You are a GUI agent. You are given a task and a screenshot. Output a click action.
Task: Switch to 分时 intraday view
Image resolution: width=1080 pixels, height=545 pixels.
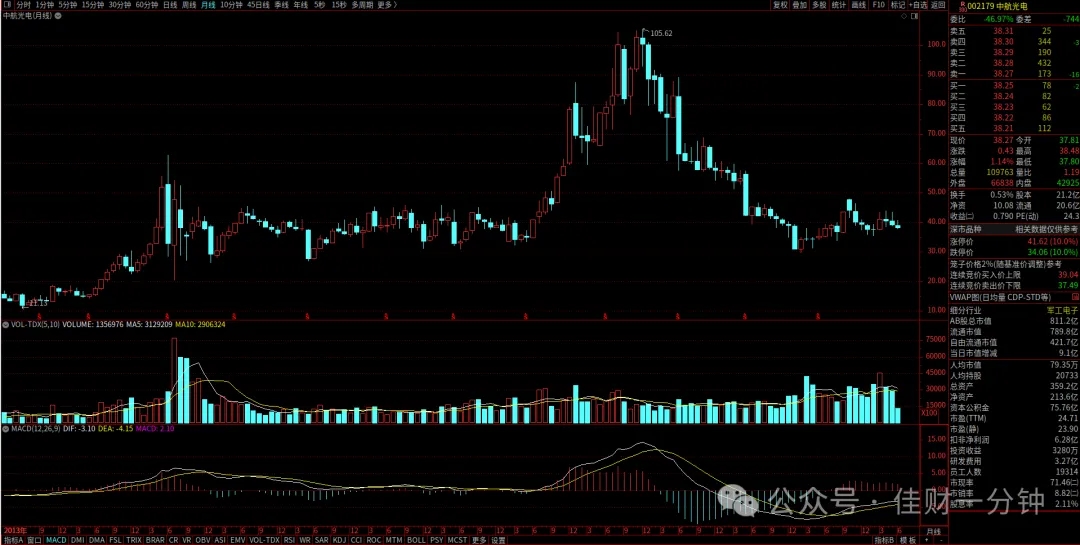[23, 5]
